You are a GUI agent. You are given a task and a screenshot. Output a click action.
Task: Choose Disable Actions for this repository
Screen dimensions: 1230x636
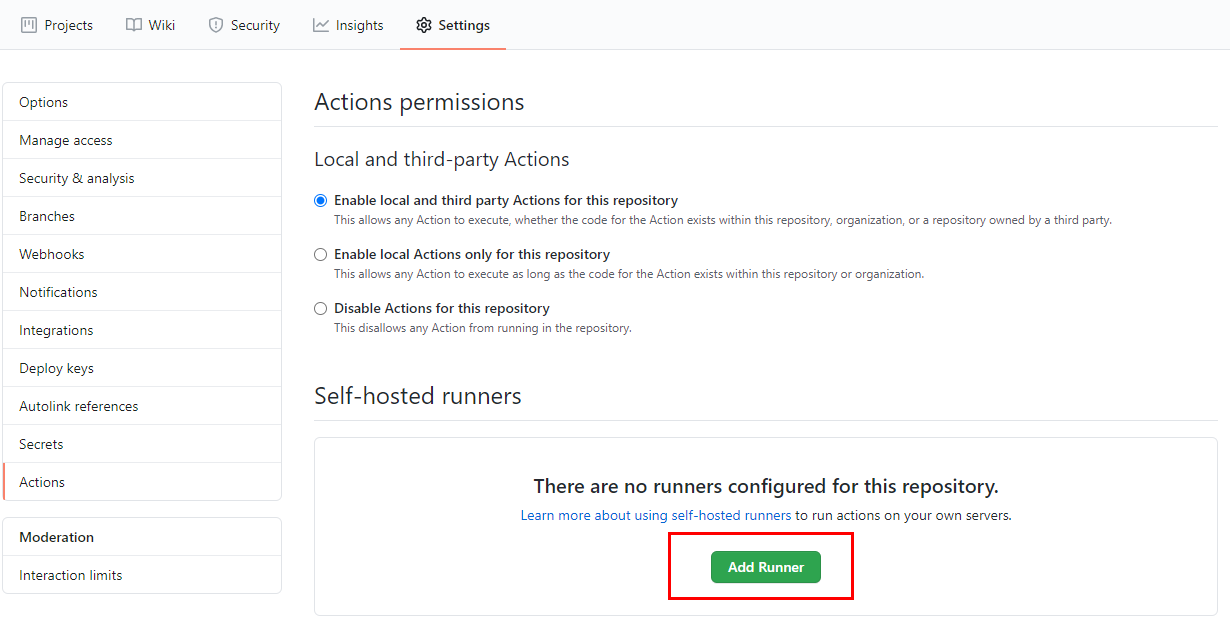[x=321, y=308]
